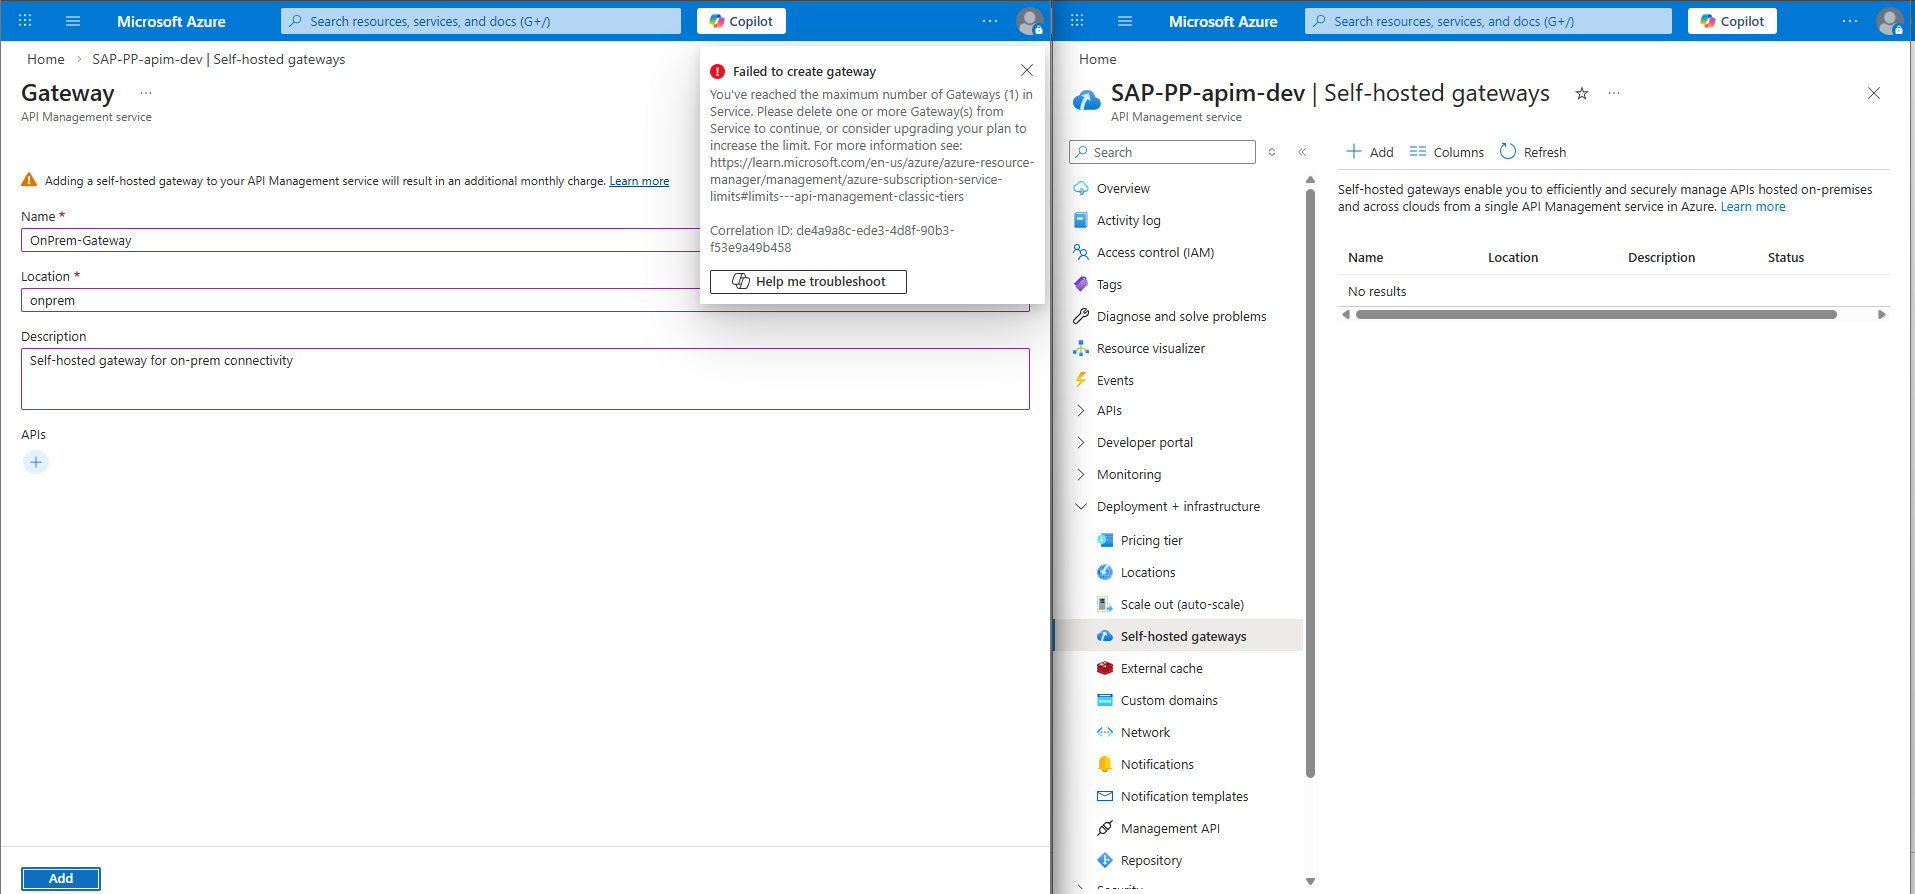
Task: Favorite the resource with star icon
Action: coord(1582,93)
